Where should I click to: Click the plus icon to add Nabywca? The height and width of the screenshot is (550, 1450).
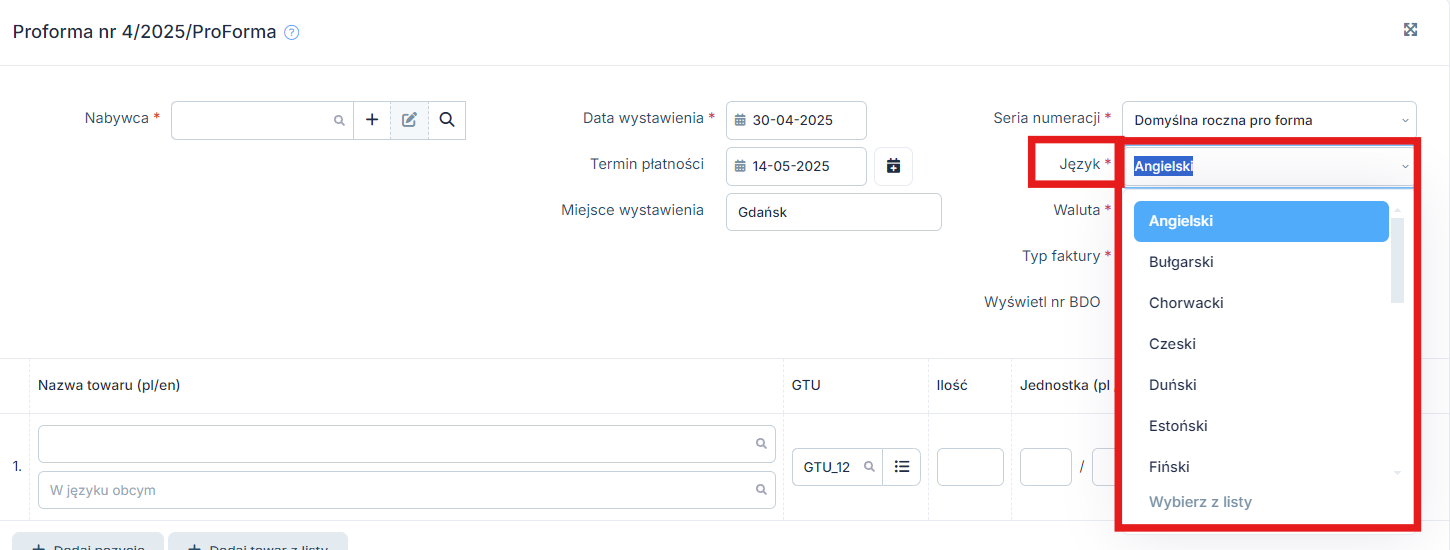tap(372, 120)
